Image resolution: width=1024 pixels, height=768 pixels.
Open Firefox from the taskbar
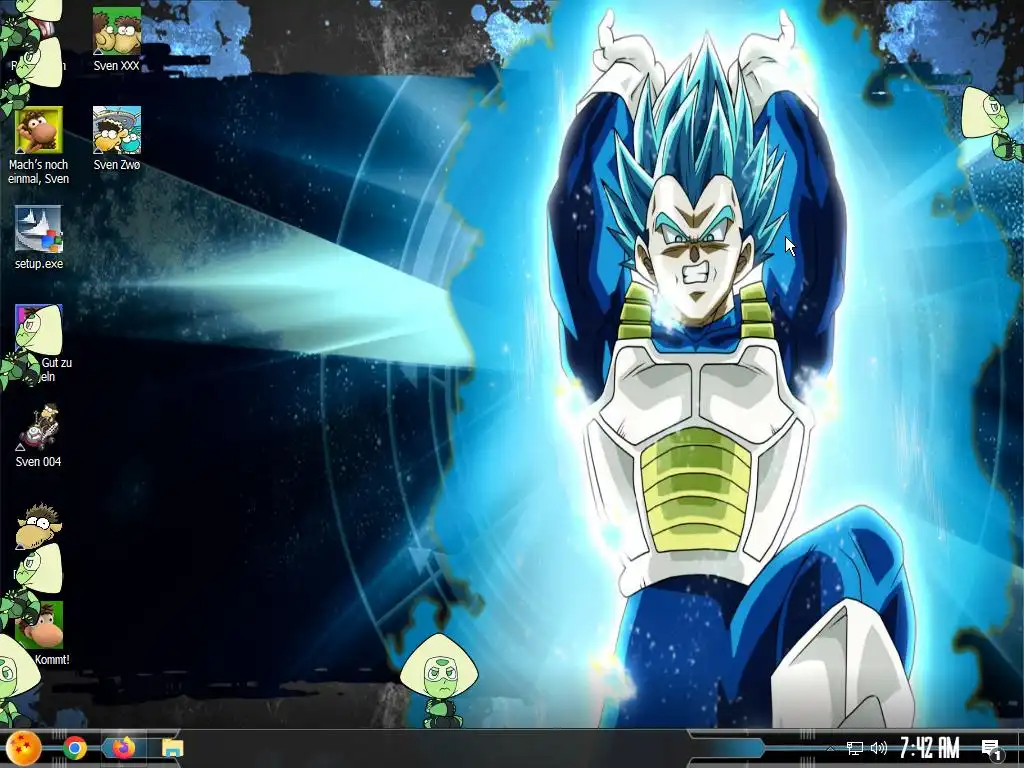(123, 748)
